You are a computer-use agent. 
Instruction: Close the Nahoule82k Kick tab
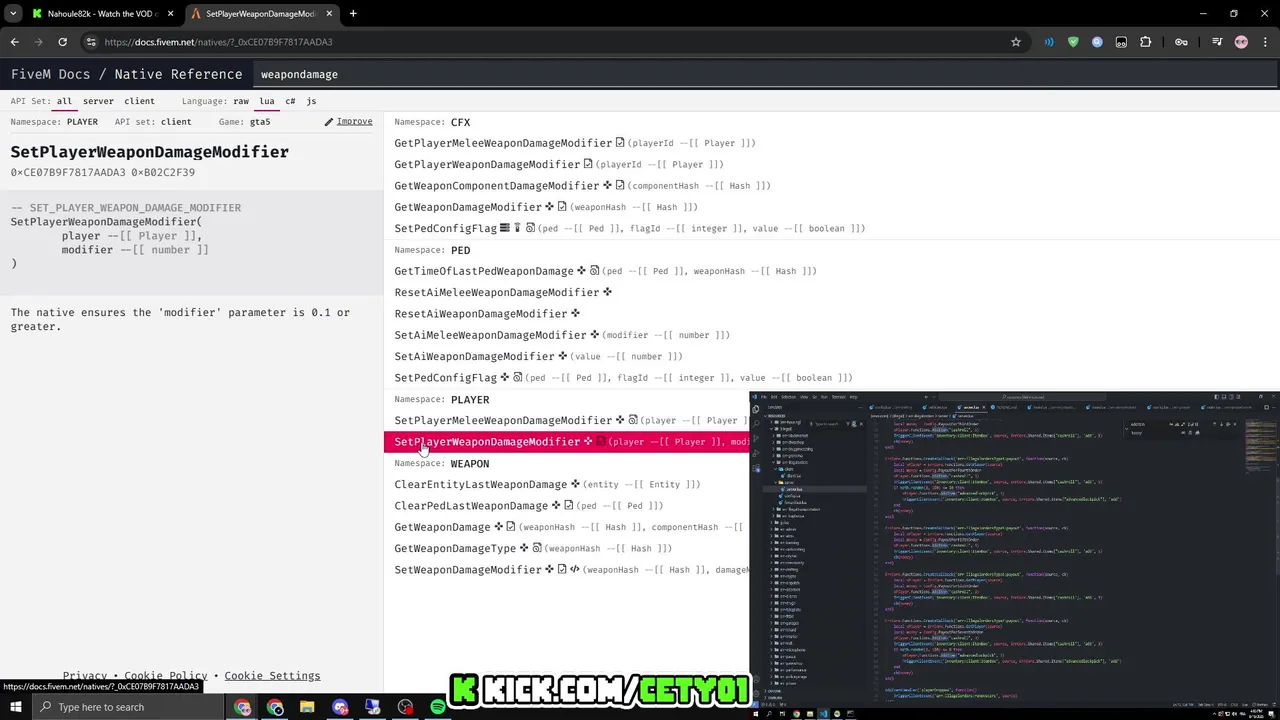tap(170, 14)
